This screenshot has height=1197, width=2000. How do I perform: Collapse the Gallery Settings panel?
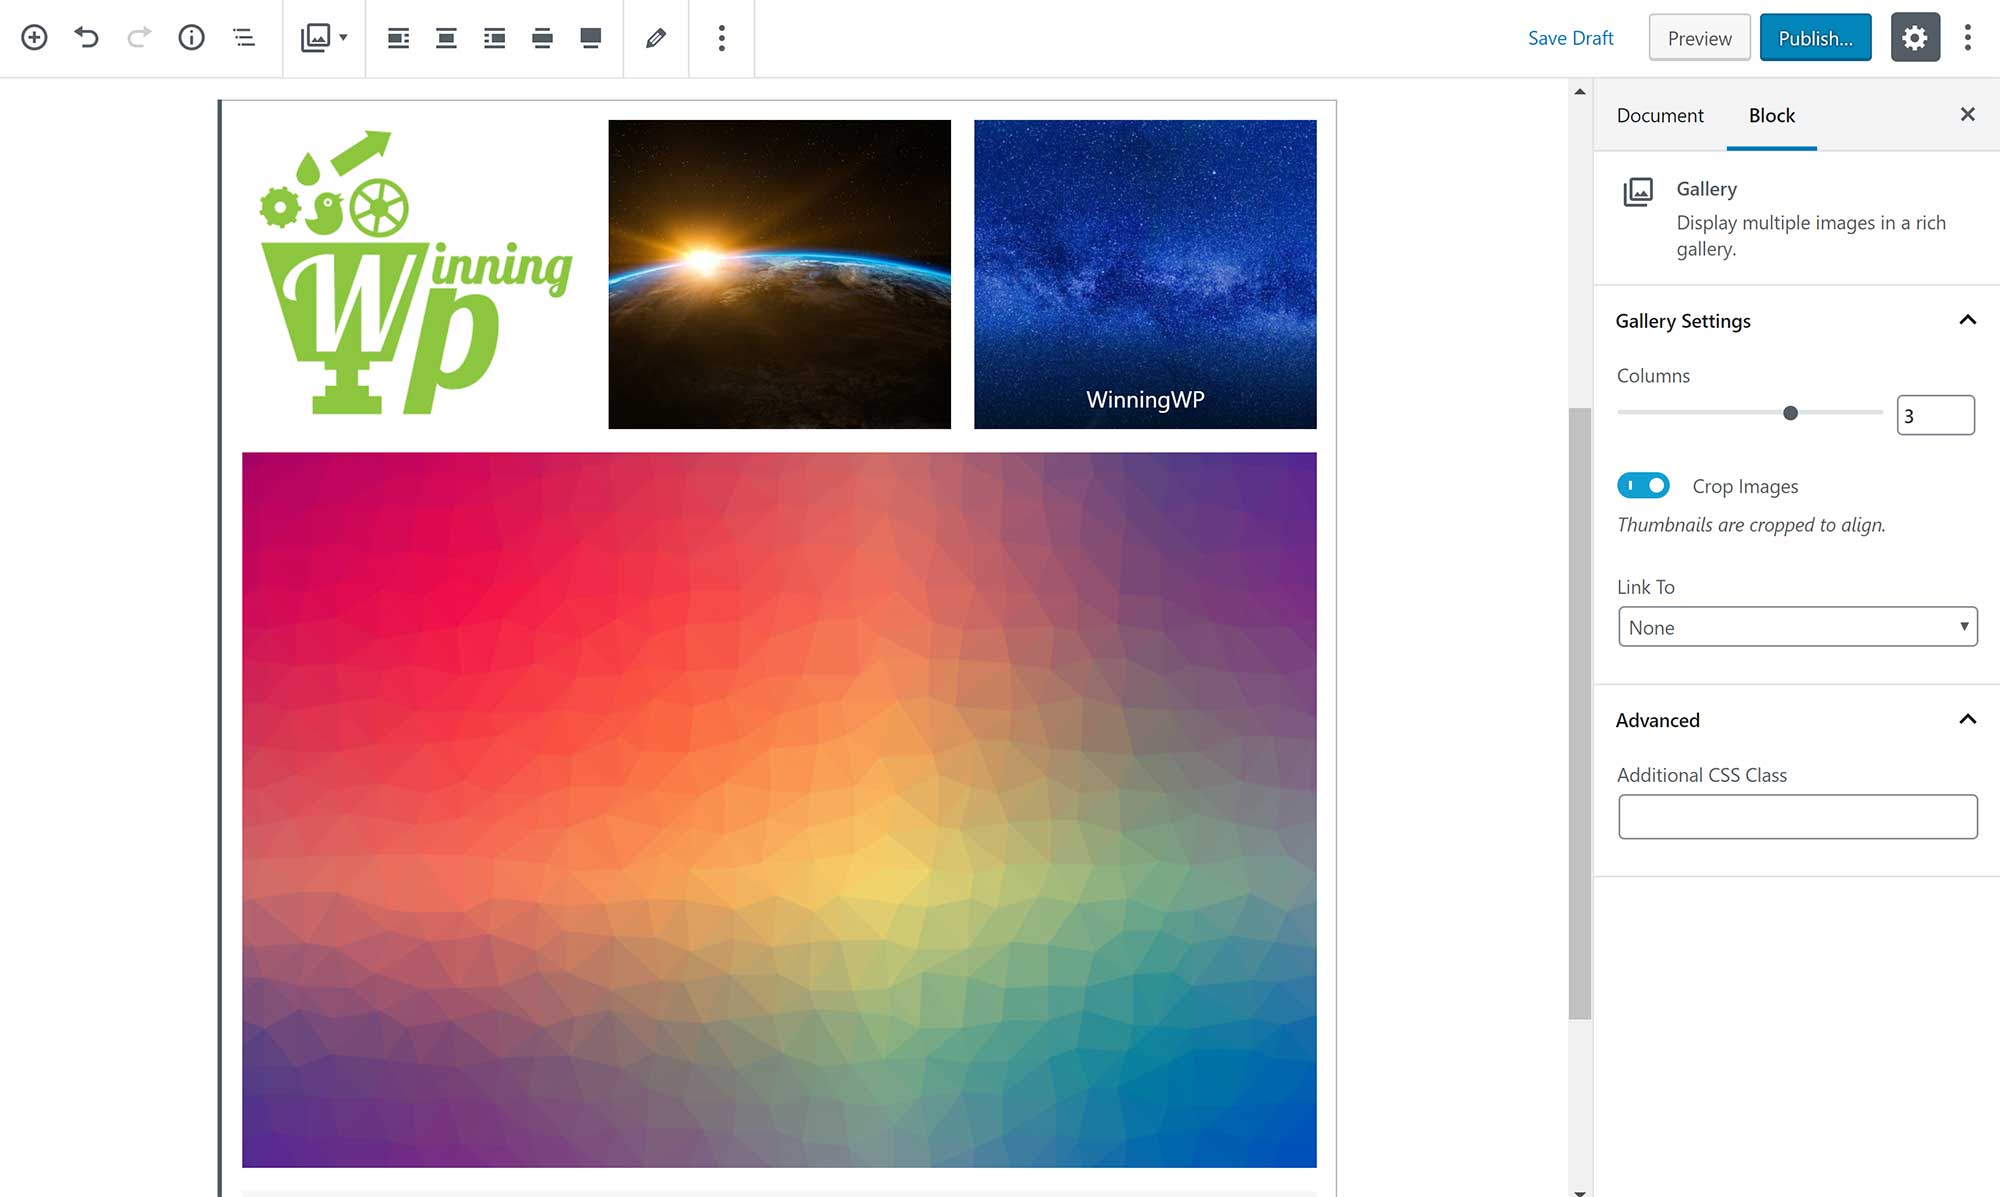(x=1967, y=320)
